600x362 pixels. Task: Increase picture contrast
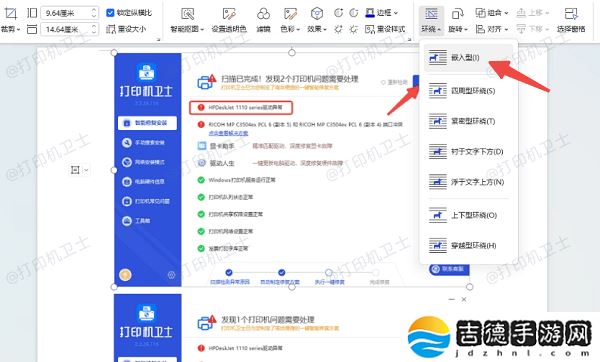click(338, 13)
